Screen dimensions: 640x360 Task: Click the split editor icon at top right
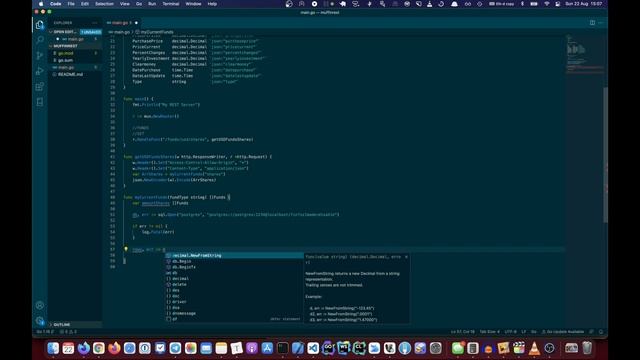(592, 23)
